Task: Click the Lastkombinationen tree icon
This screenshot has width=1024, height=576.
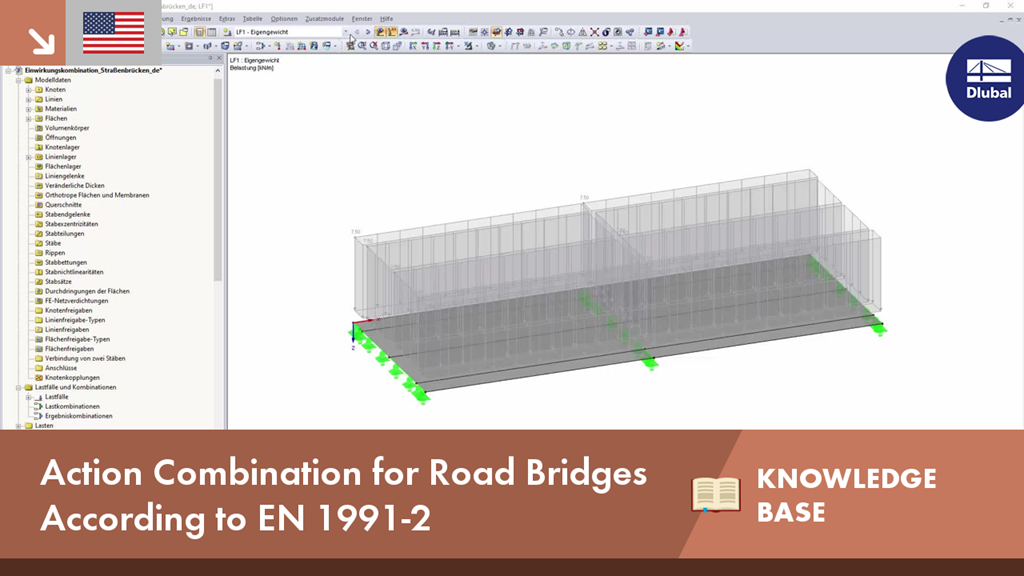Action: point(39,406)
